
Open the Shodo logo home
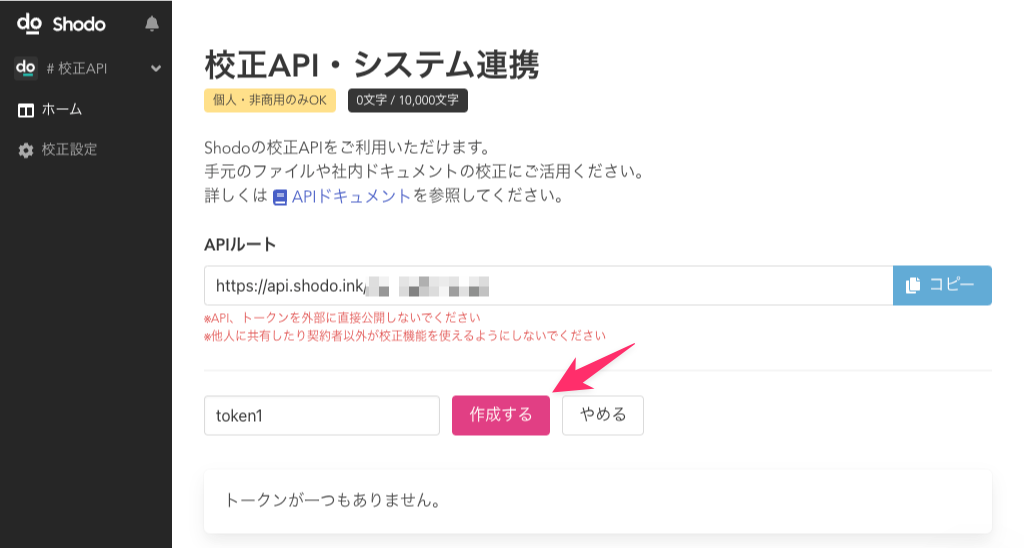coord(61,24)
